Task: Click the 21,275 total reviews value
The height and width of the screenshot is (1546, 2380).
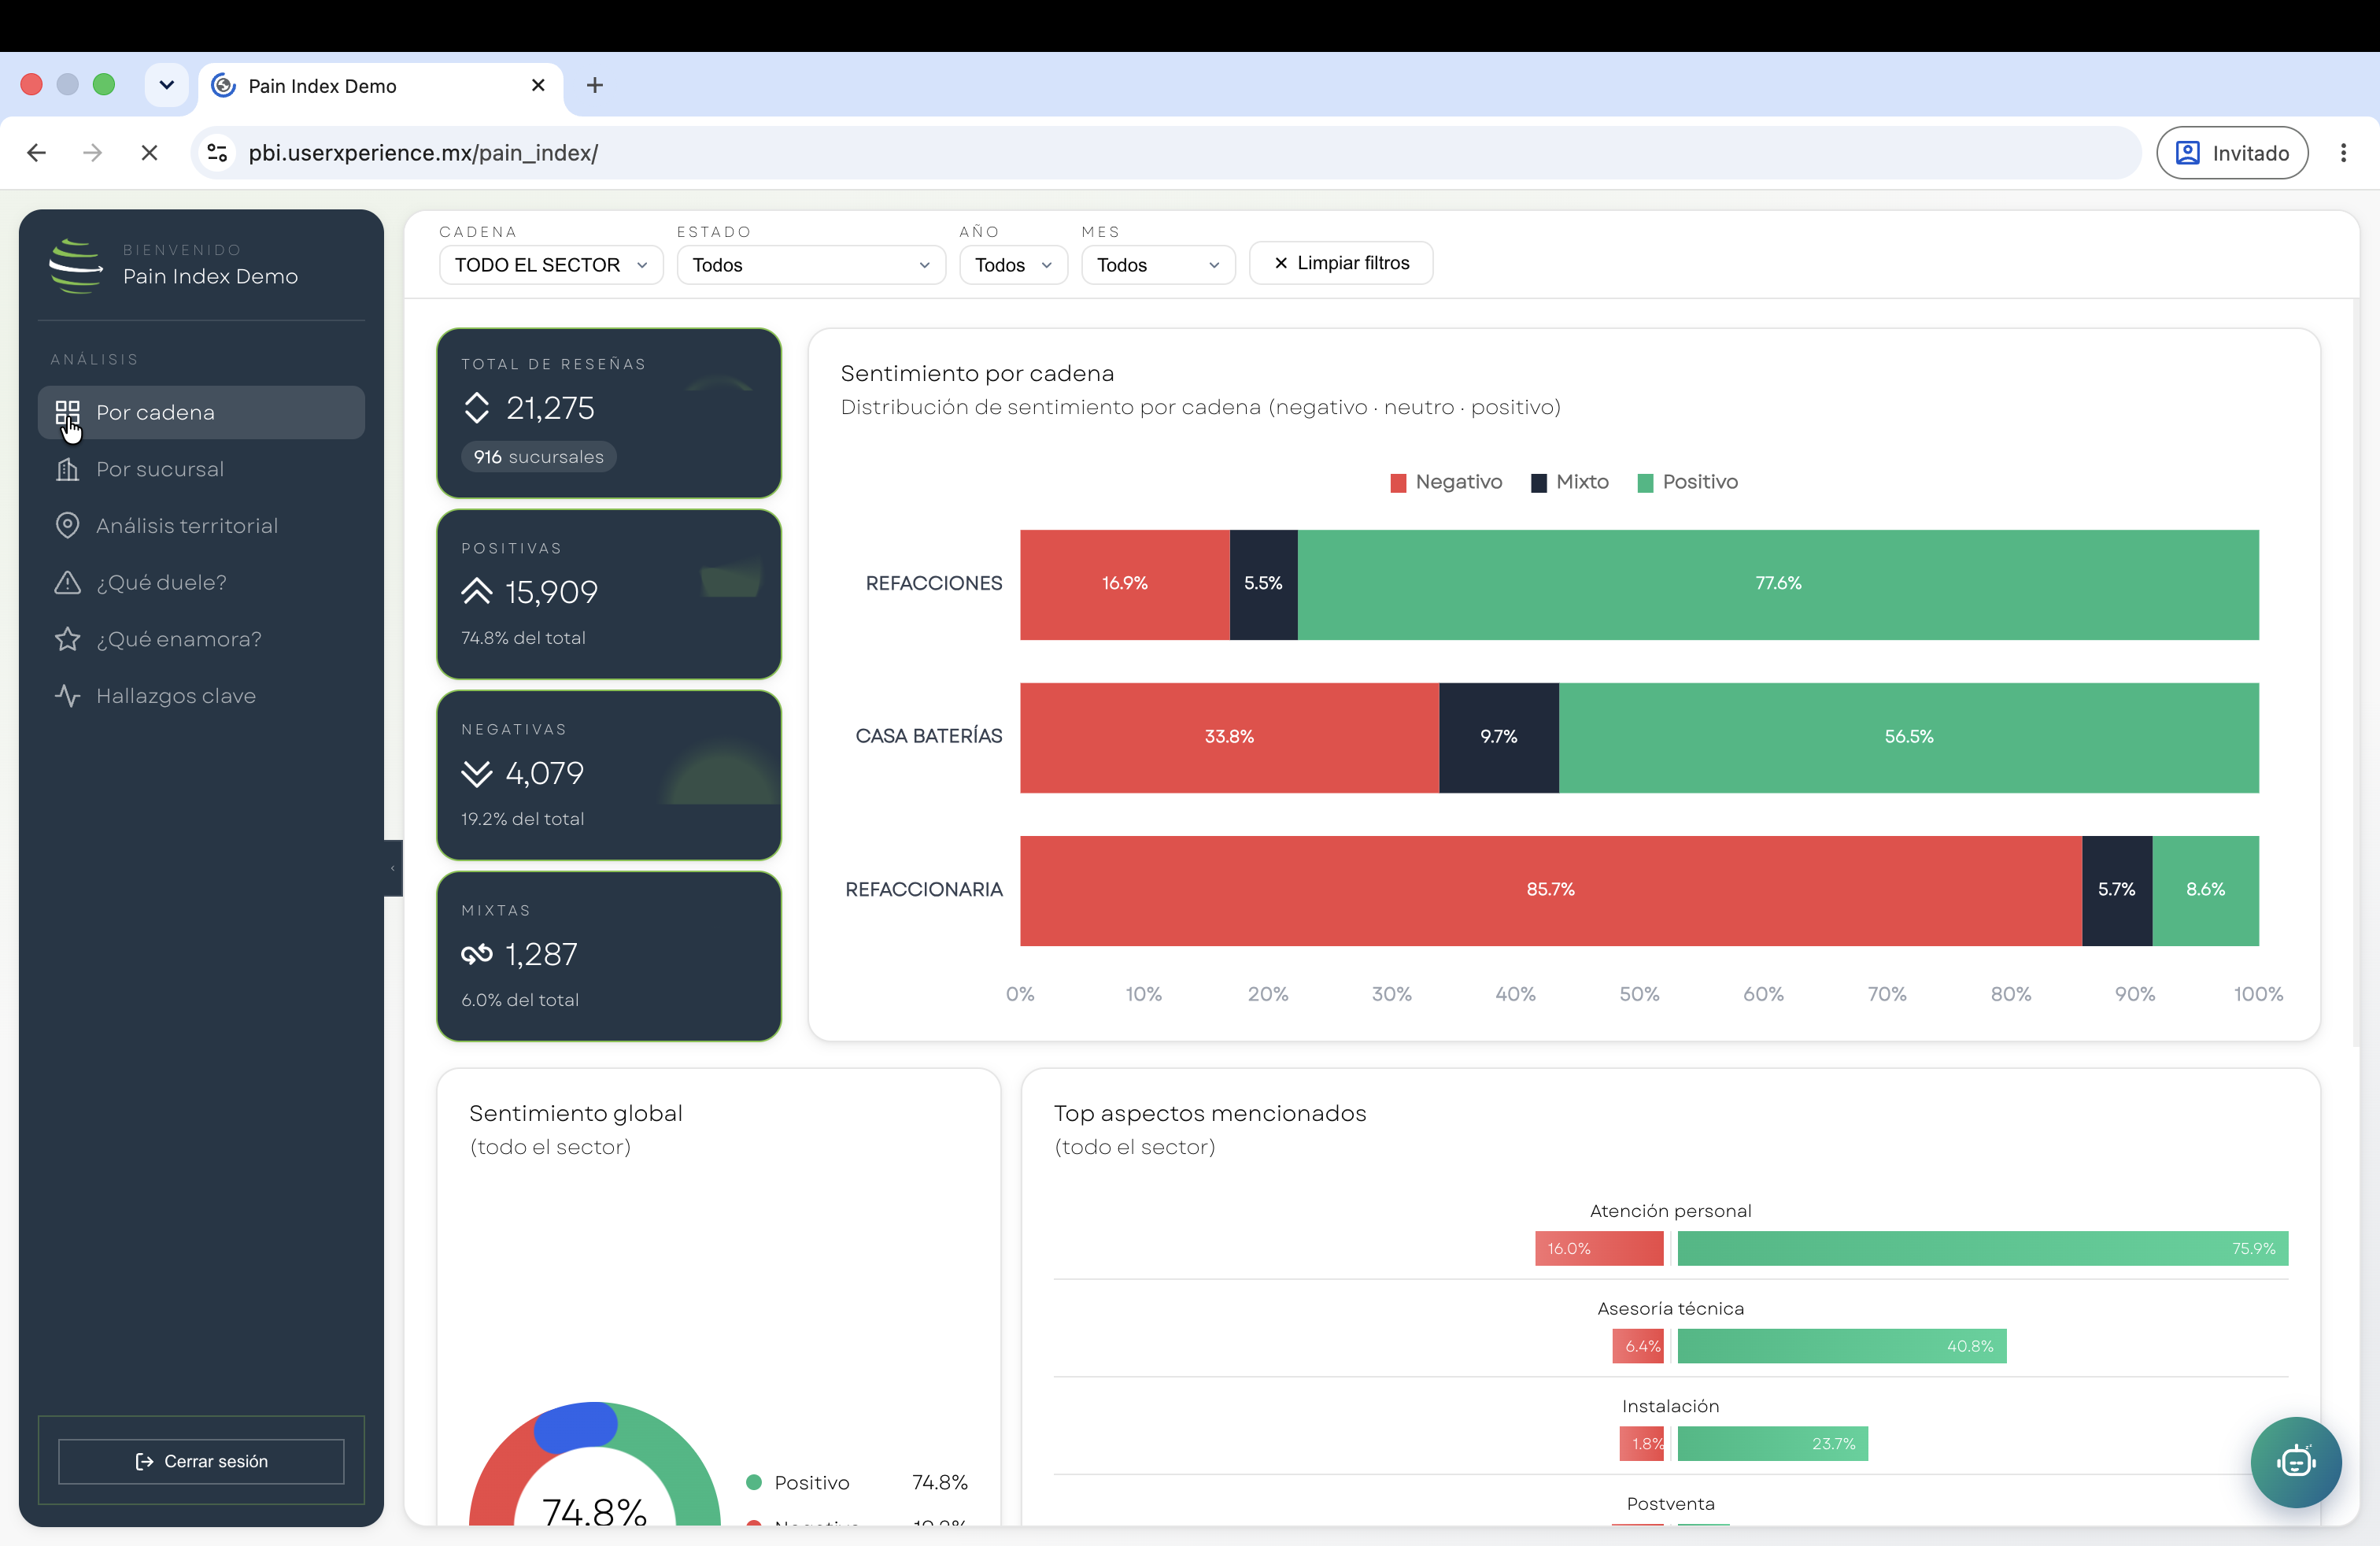Action: pyautogui.click(x=550, y=408)
